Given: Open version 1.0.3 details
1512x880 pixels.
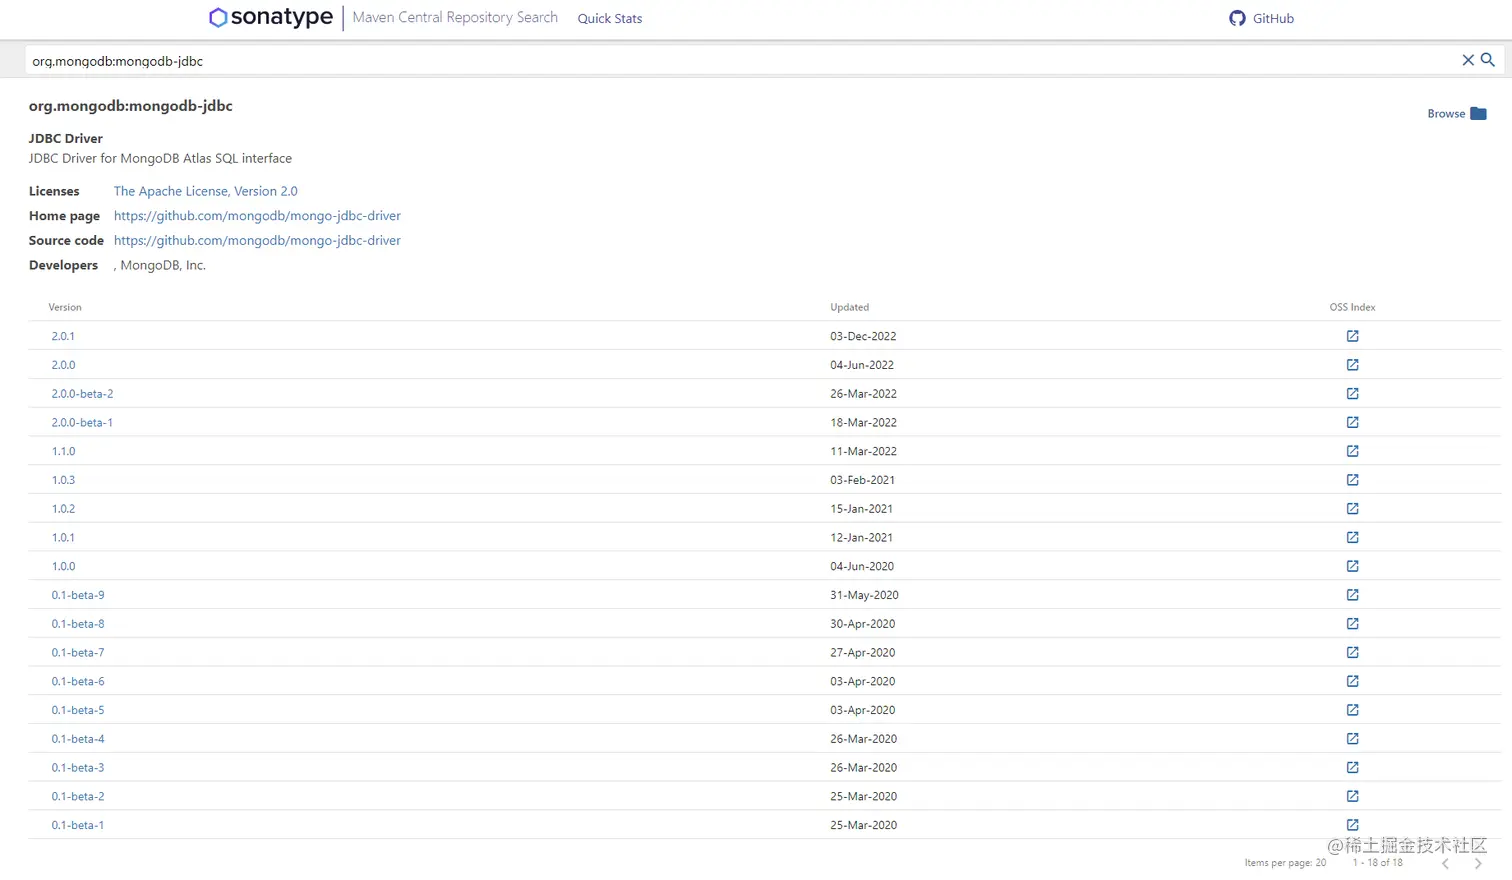Looking at the screenshot, I should click(x=63, y=480).
